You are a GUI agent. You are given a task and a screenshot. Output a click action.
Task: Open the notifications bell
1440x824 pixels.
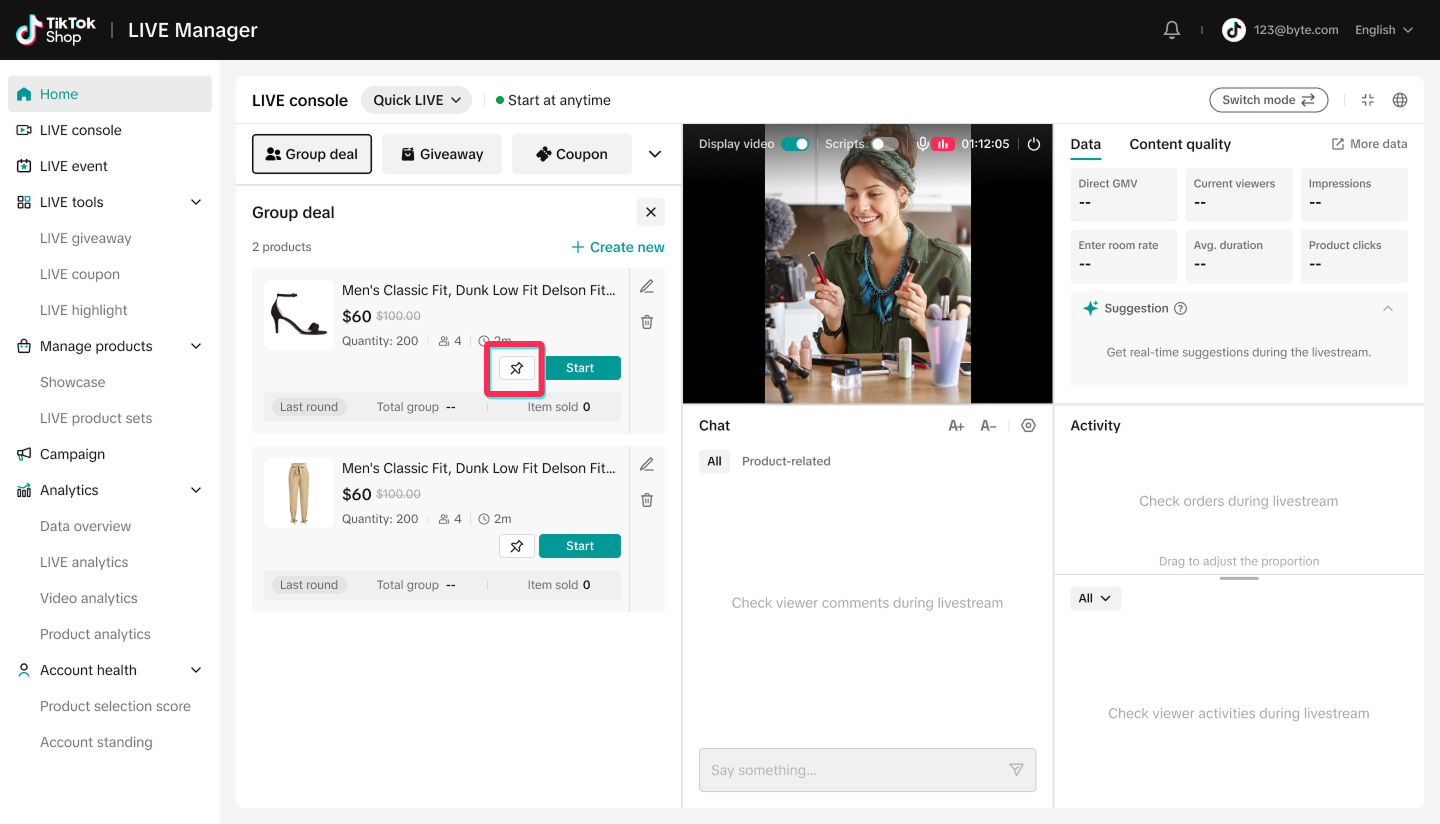pyautogui.click(x=1172, y=30)
